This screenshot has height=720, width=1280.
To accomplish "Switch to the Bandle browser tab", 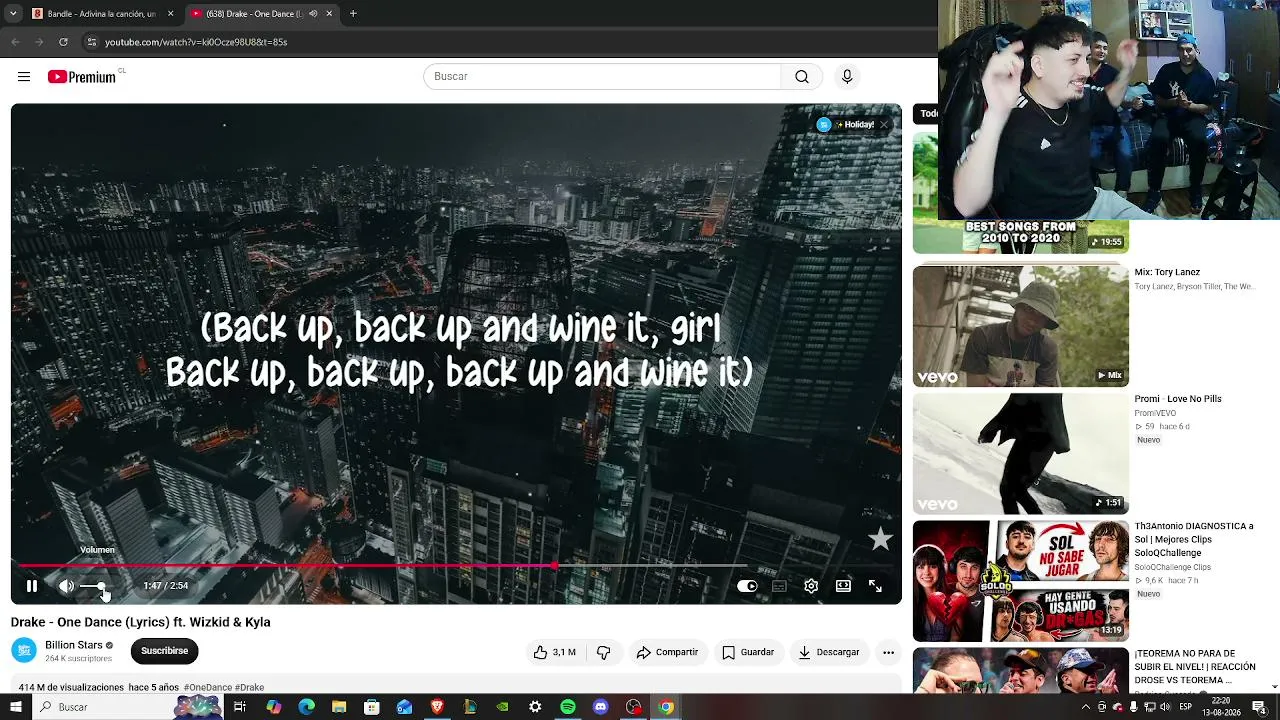I will 102,14.
